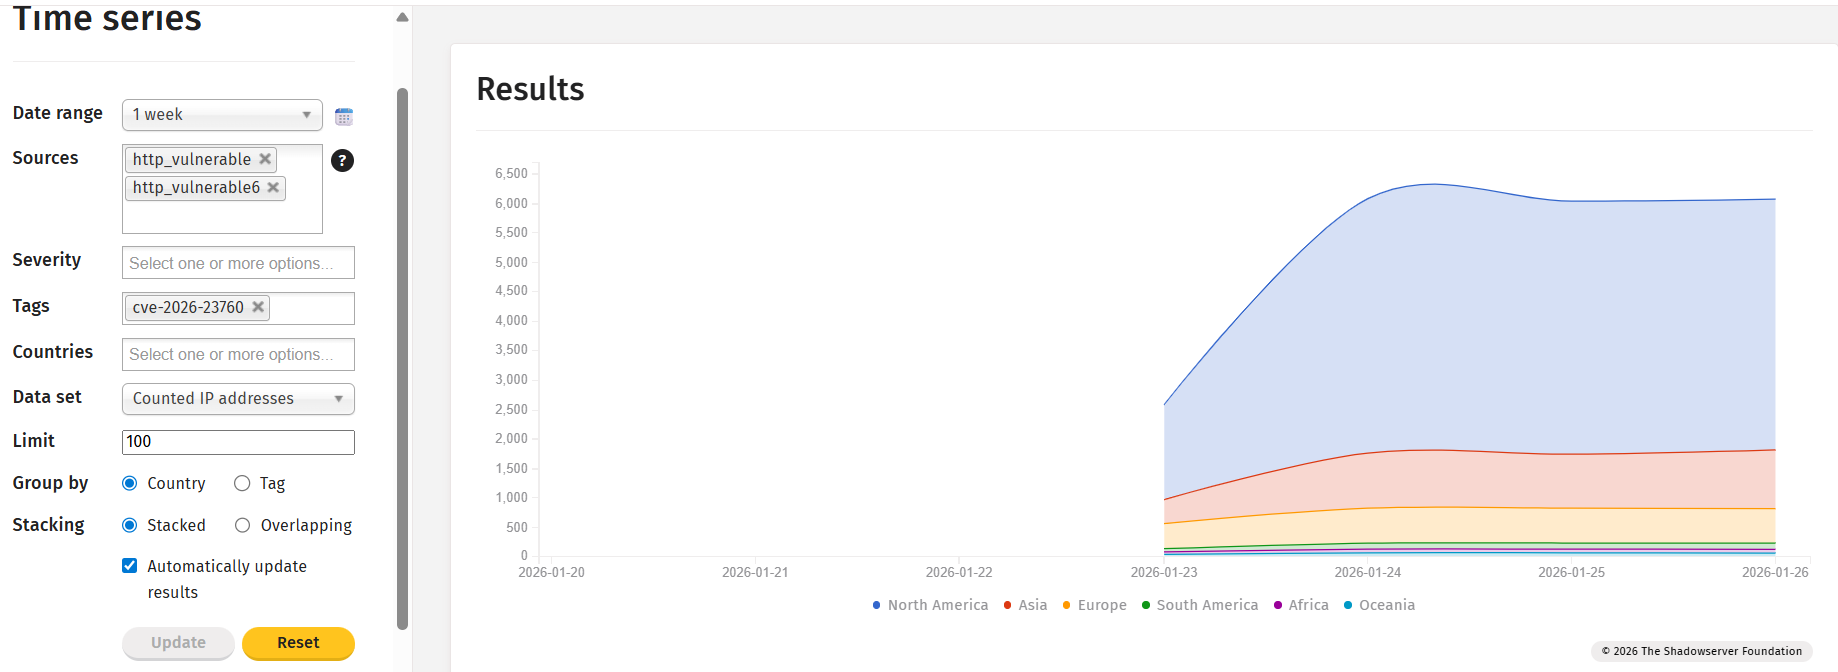Click the Sources help question mark icon
Image resolution: width=1838 pixels, height=672 pixels.
coord(342,160)
